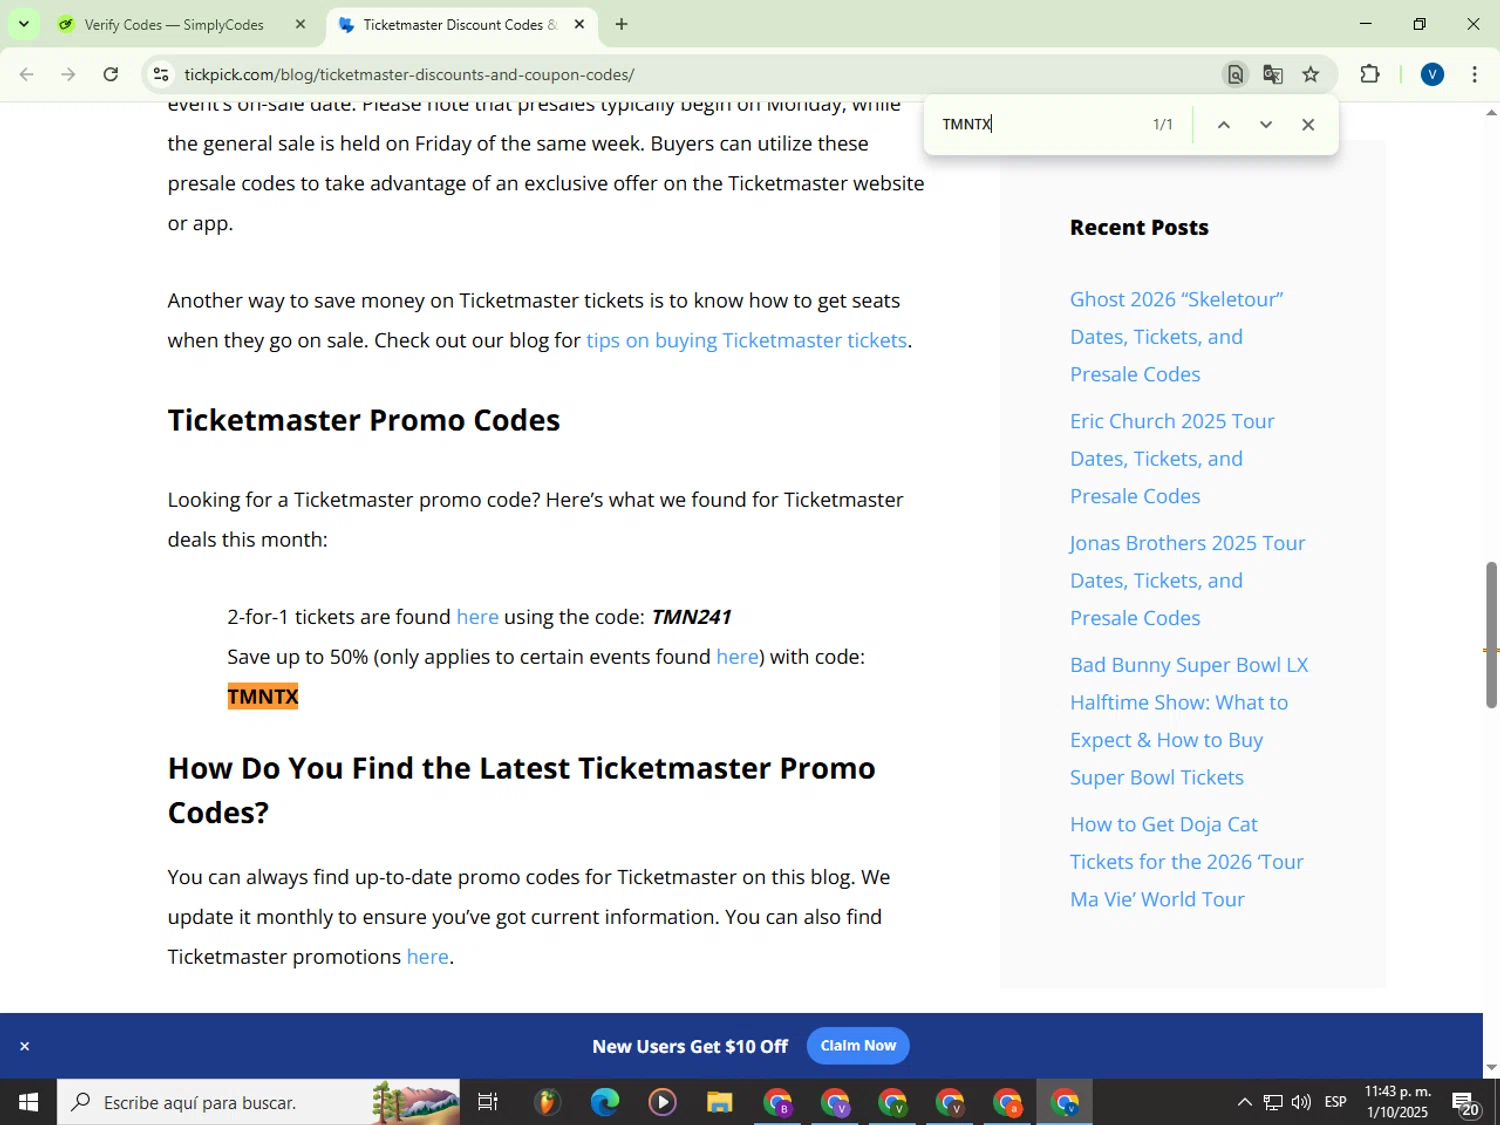Open Doja Cat 2026 tour tickets post
This screenshot has height=1125, width=1500.
click(x=1187, y=862)
